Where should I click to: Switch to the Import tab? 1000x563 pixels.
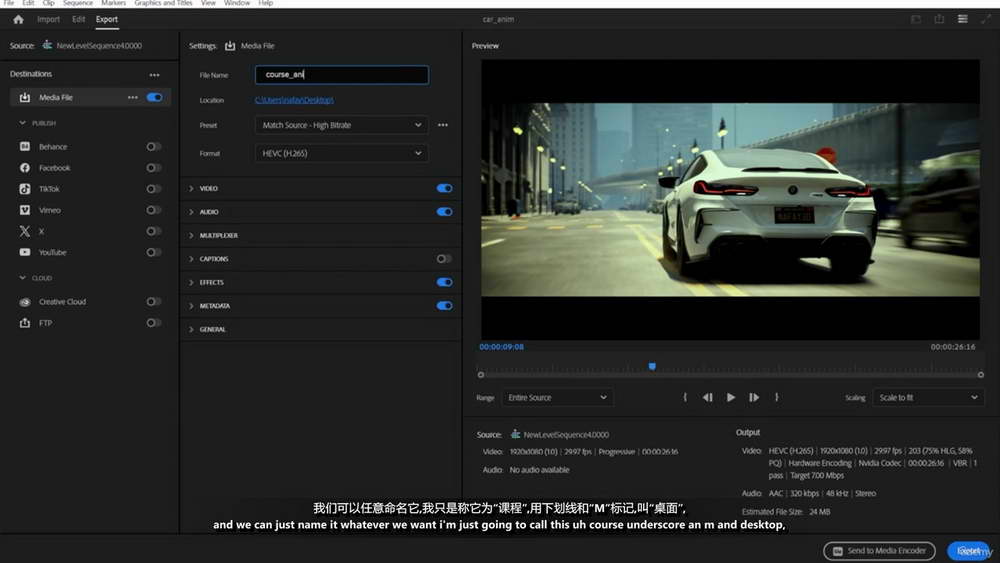[x=48, y=19]
